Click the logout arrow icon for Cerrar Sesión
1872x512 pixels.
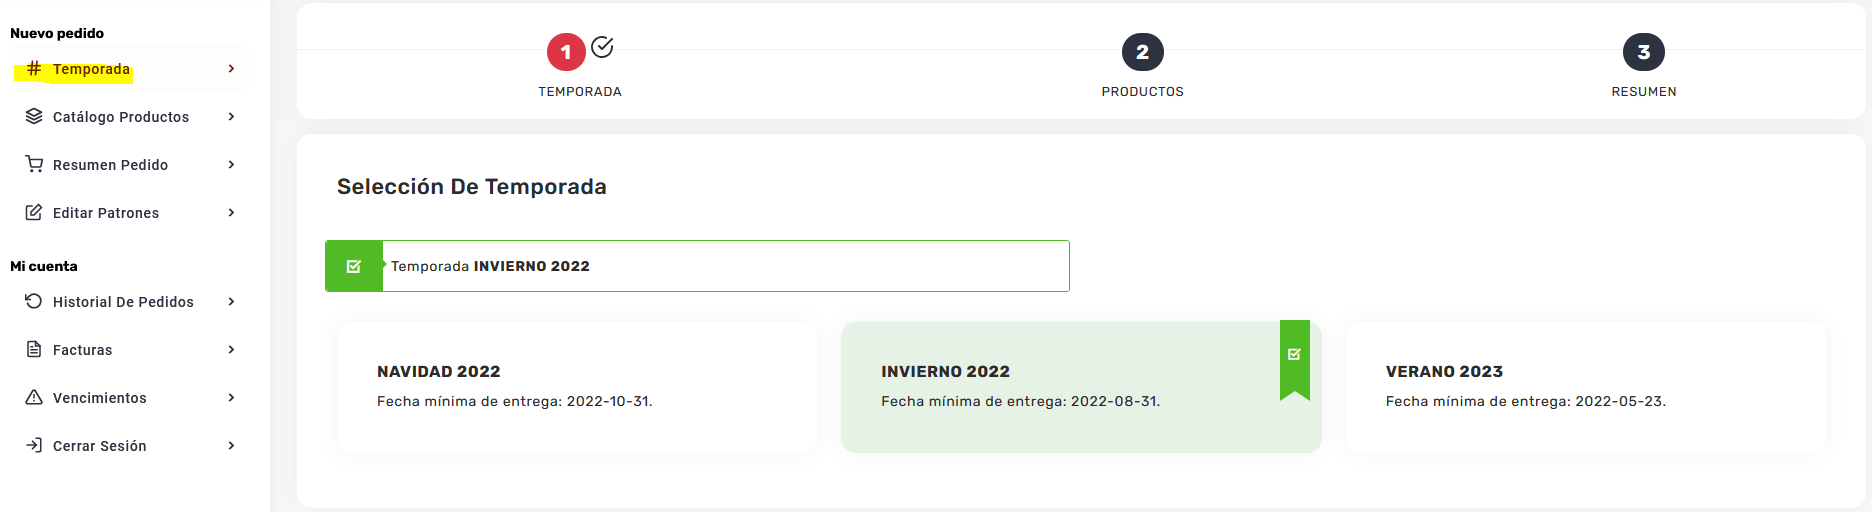coord(34,445)
